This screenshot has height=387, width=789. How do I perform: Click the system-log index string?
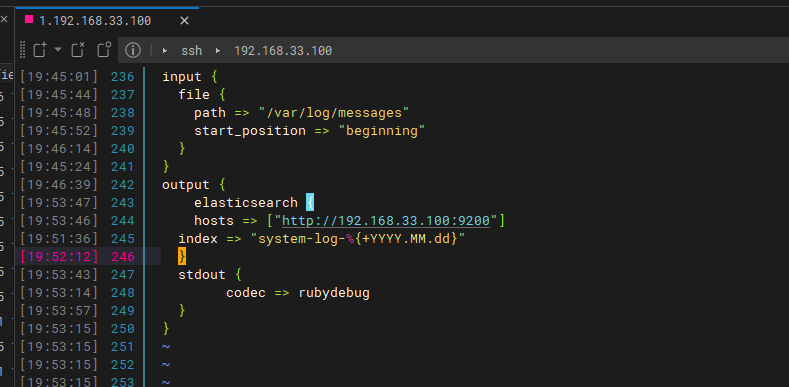(x=358, y=239)
